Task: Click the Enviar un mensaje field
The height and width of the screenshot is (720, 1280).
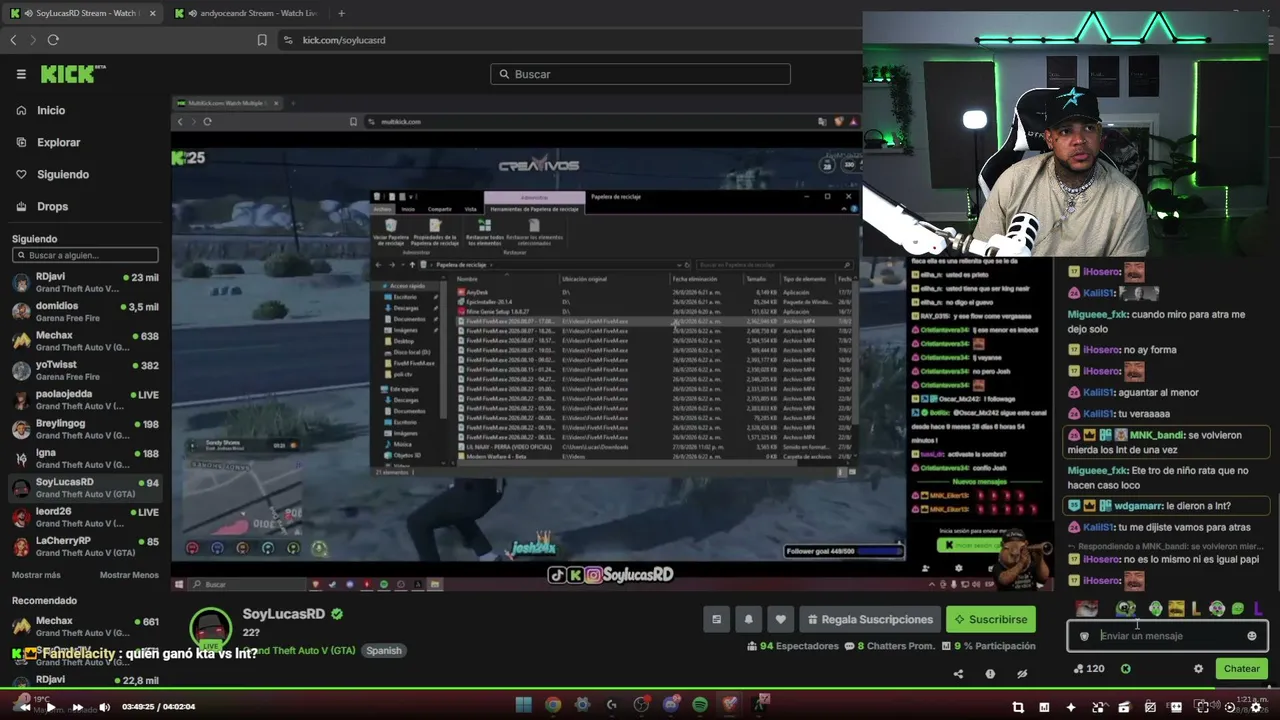Action: [x=1168, y=636]
